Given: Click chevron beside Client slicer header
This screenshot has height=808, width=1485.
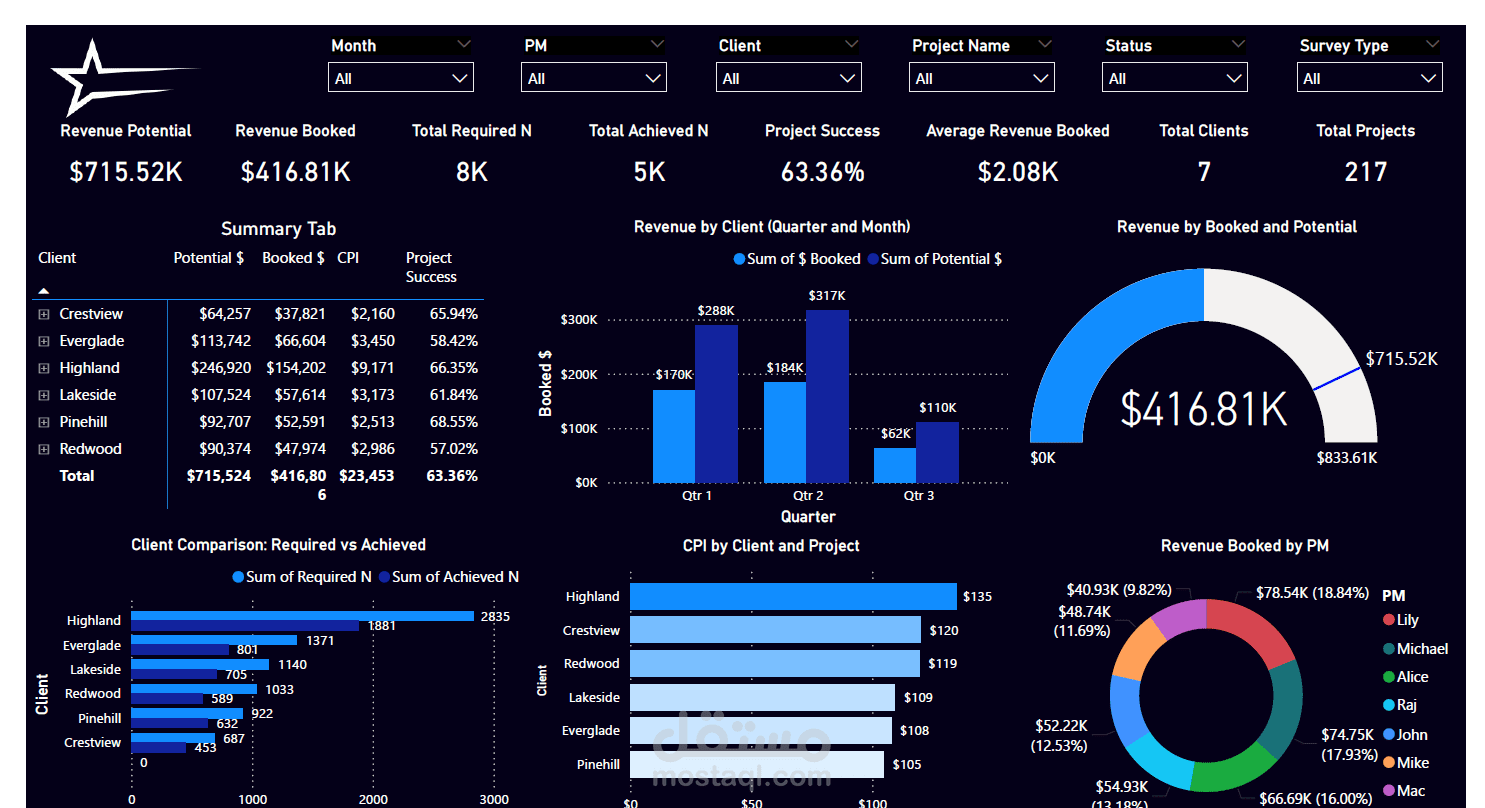Looking at the screenshot, I should 851,45.
